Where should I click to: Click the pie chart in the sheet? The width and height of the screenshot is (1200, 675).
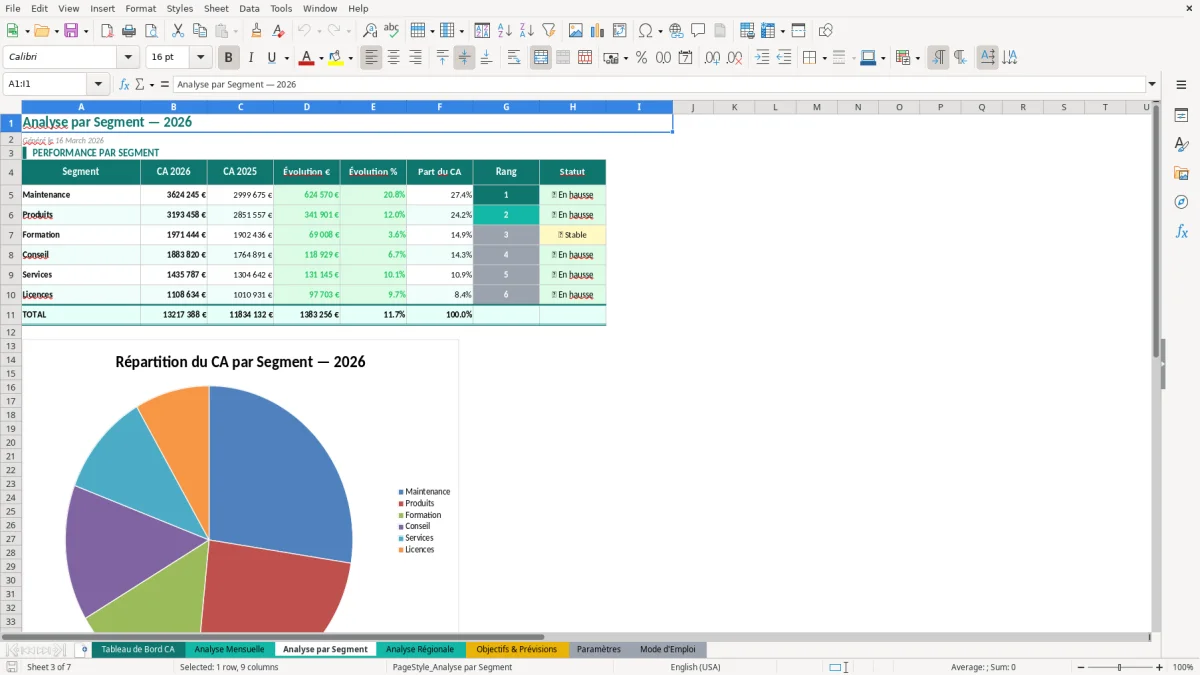(209, 510)
